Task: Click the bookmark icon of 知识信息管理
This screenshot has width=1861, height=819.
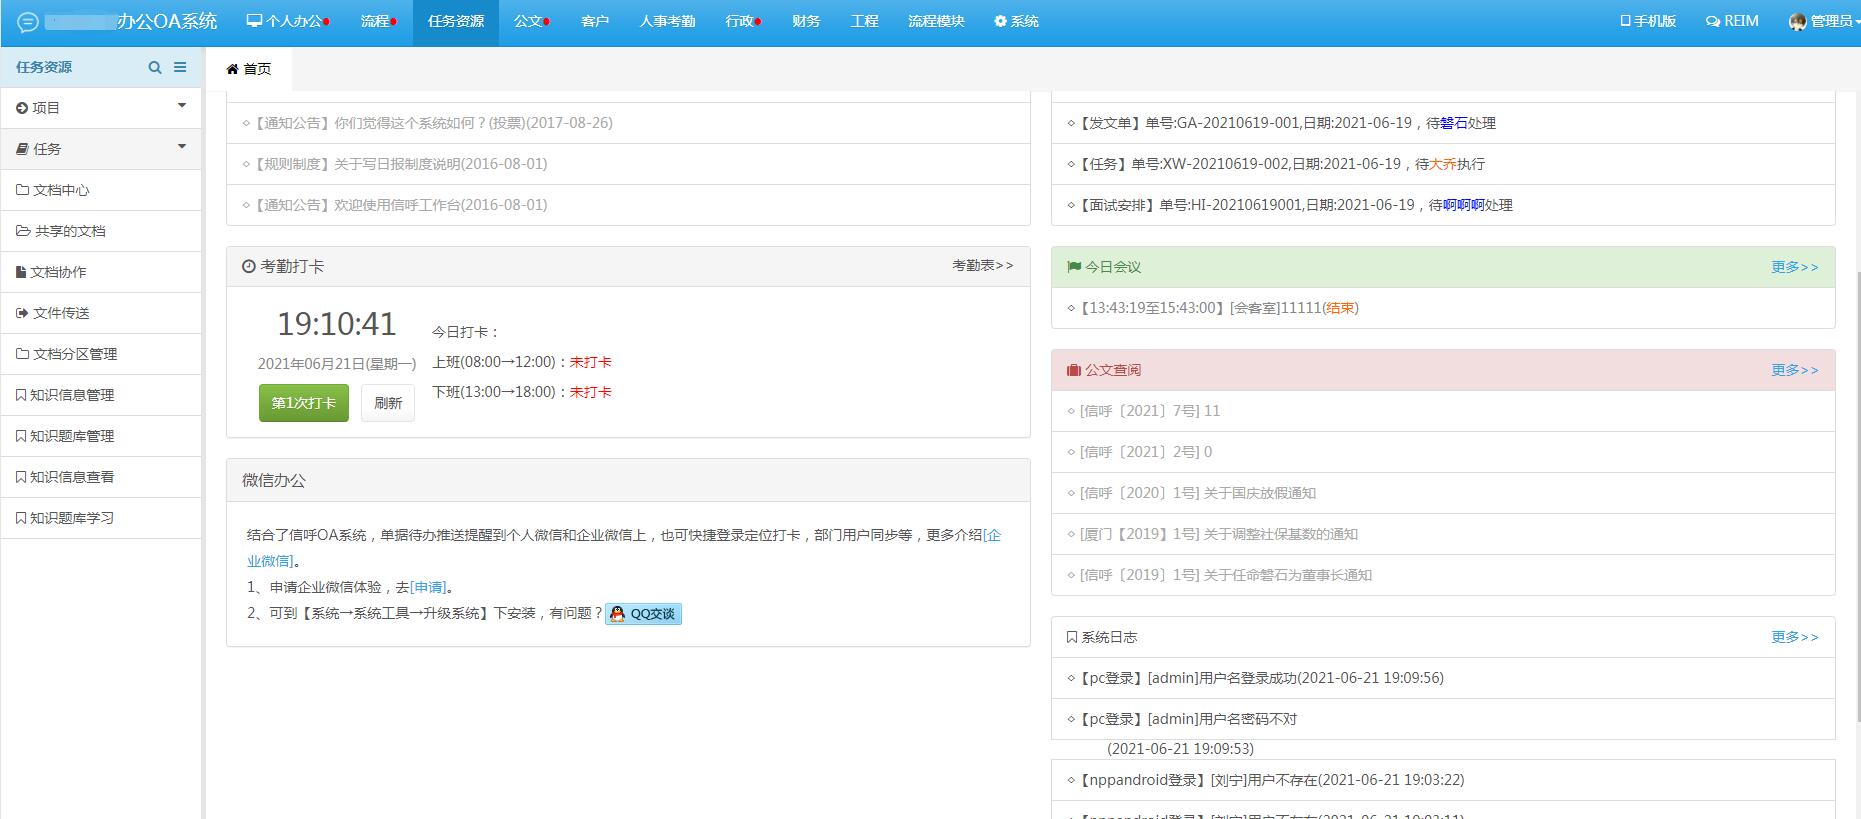Action: coord(21,395)
